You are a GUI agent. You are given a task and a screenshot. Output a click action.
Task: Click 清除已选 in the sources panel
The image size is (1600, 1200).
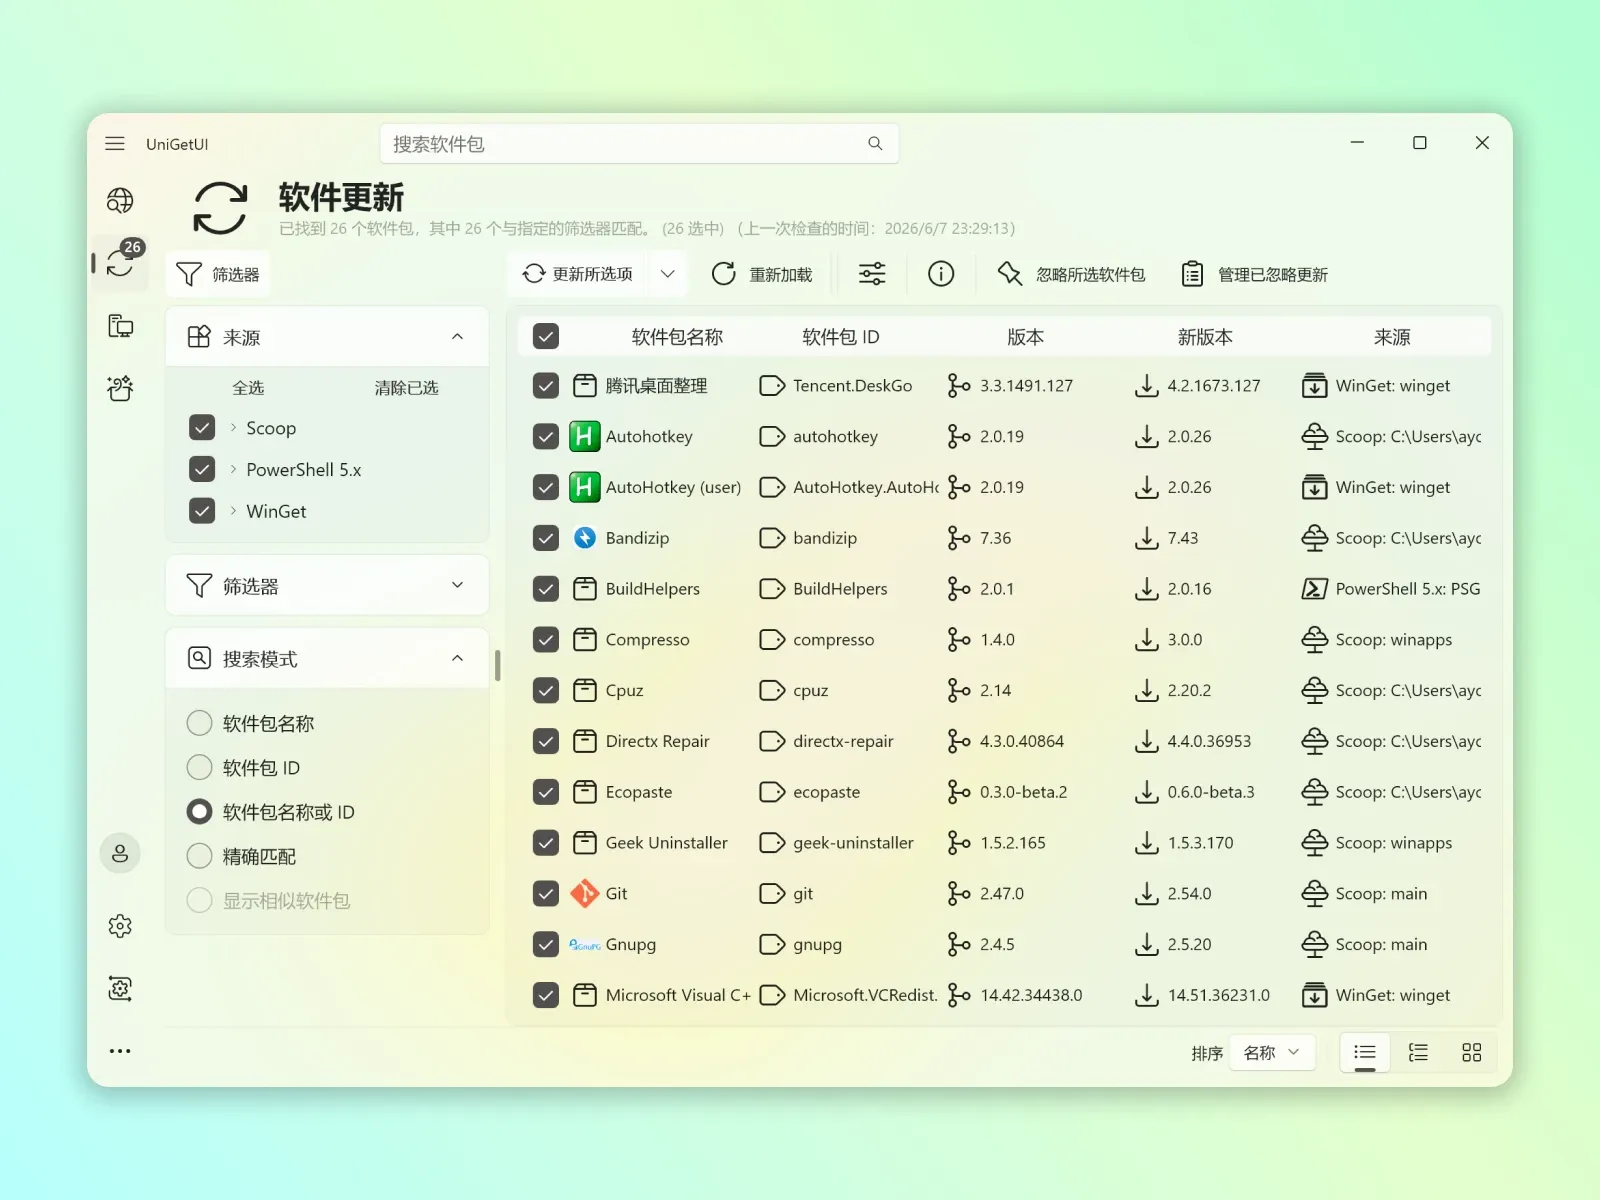click(406, 388)
